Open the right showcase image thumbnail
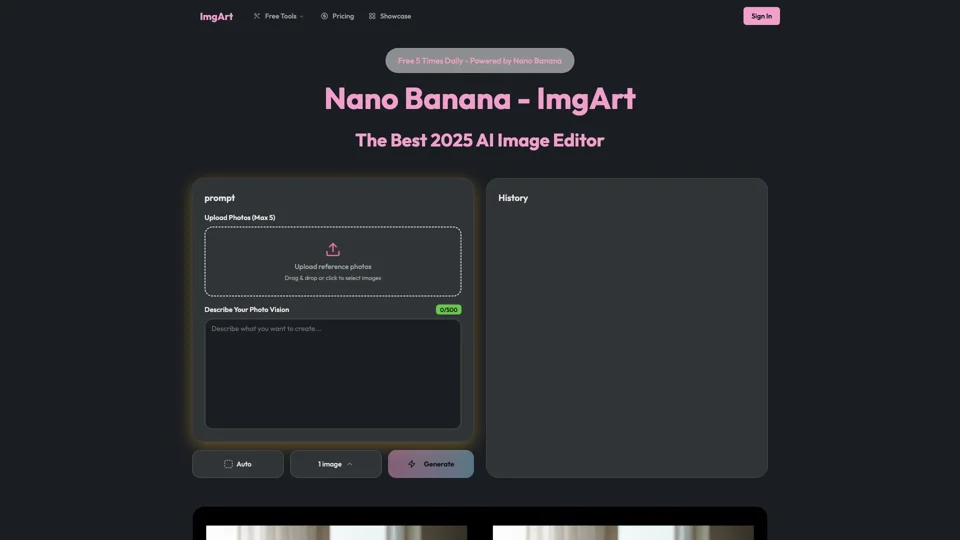This screenshot has height=540, width=960. 623,533
